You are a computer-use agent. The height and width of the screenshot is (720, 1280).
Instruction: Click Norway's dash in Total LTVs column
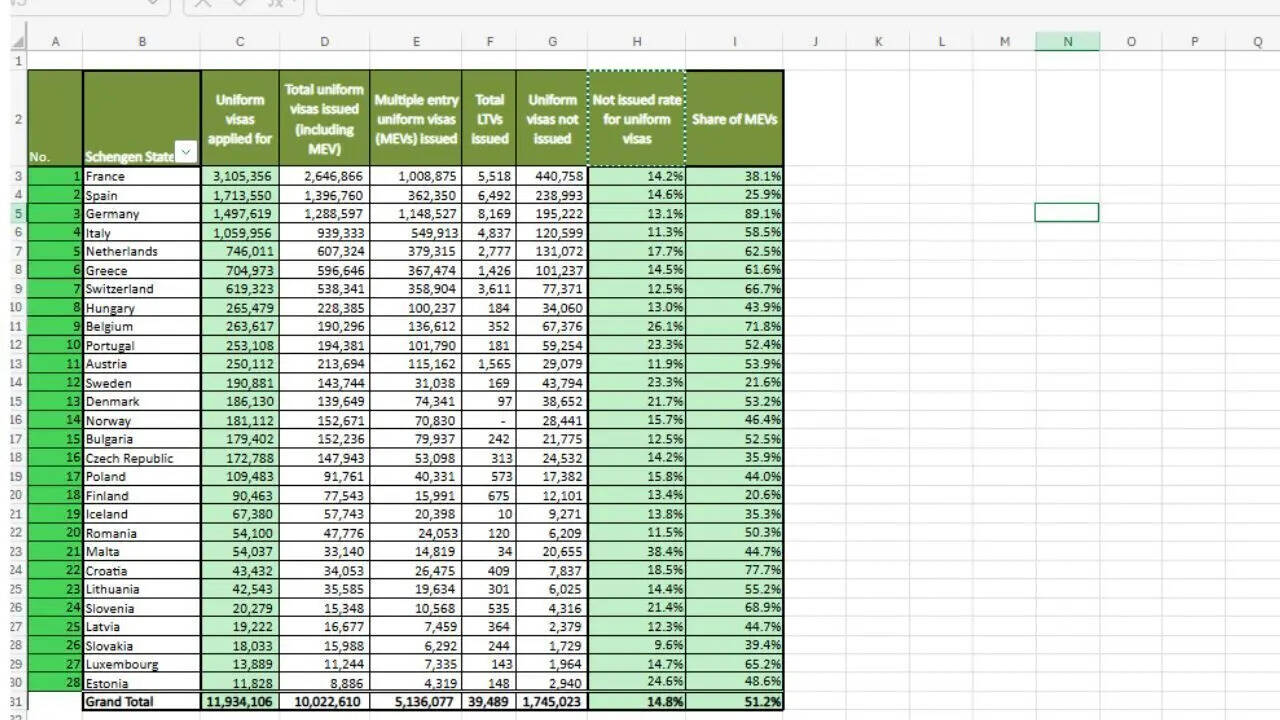(489, 420)
